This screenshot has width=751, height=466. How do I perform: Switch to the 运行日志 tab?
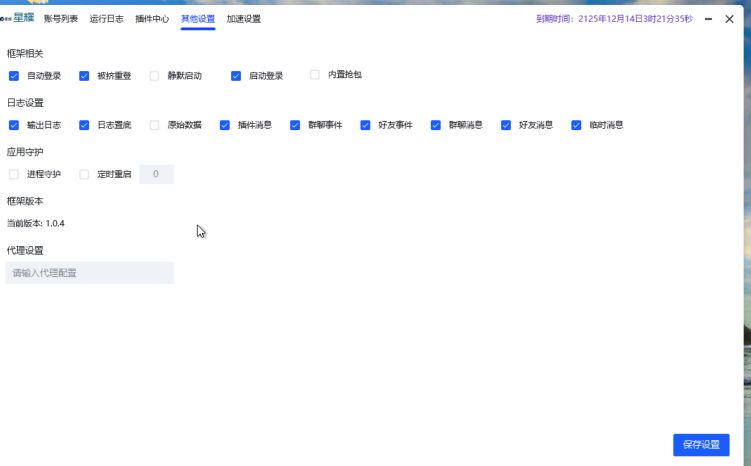(106, 19)
